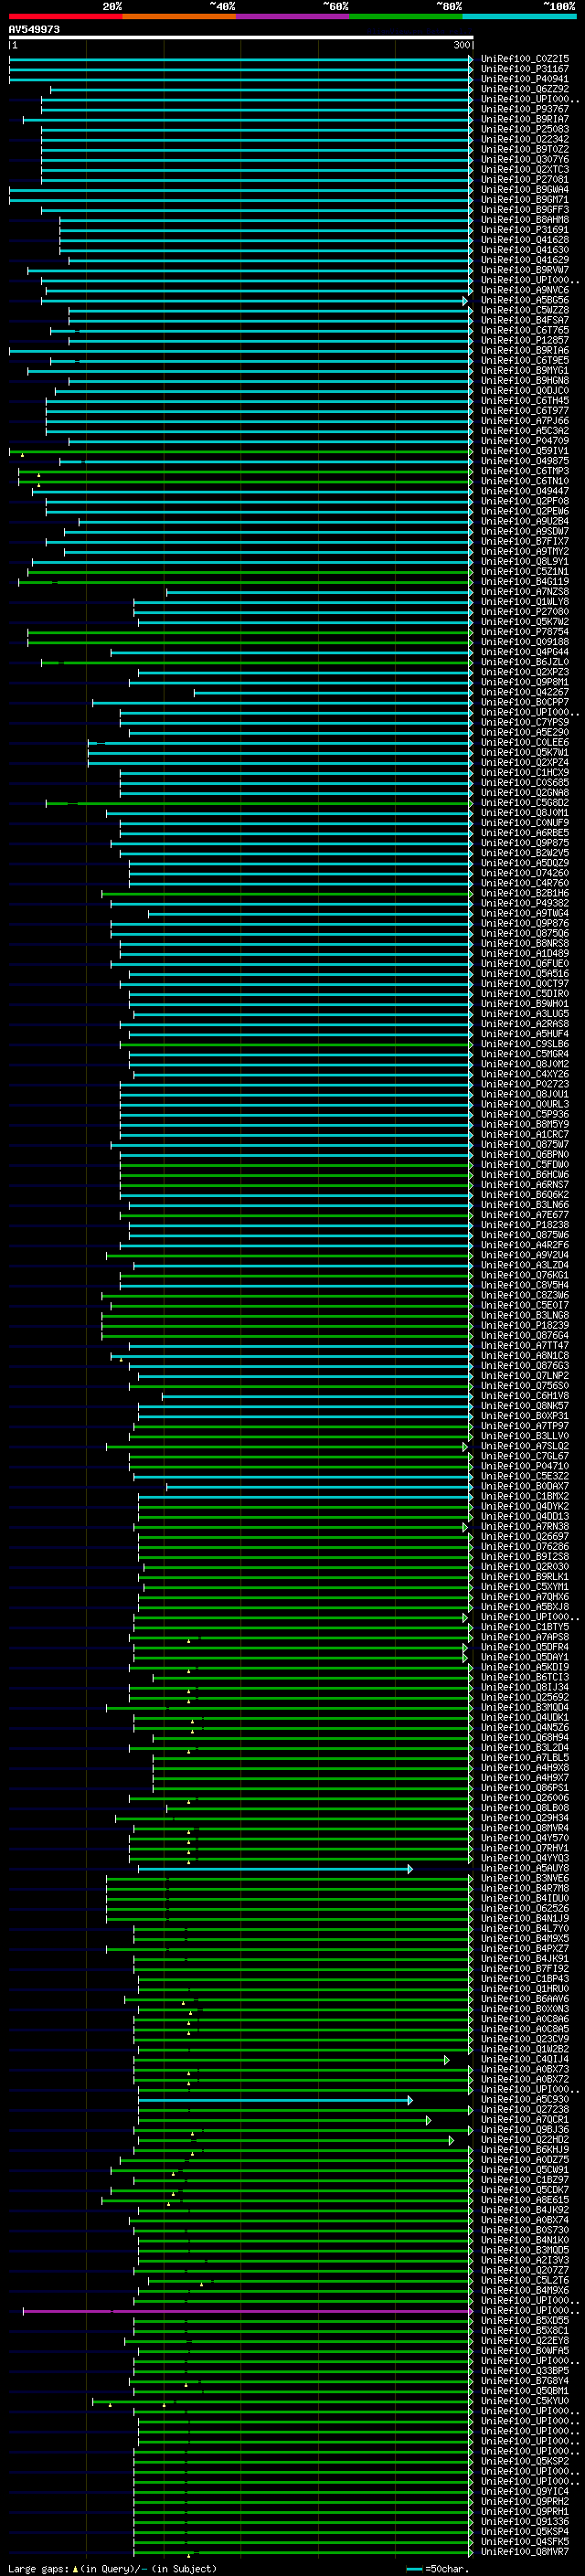
Task: Open hit UniRef100_Q6ZZ92
Action: pos(525,89)
